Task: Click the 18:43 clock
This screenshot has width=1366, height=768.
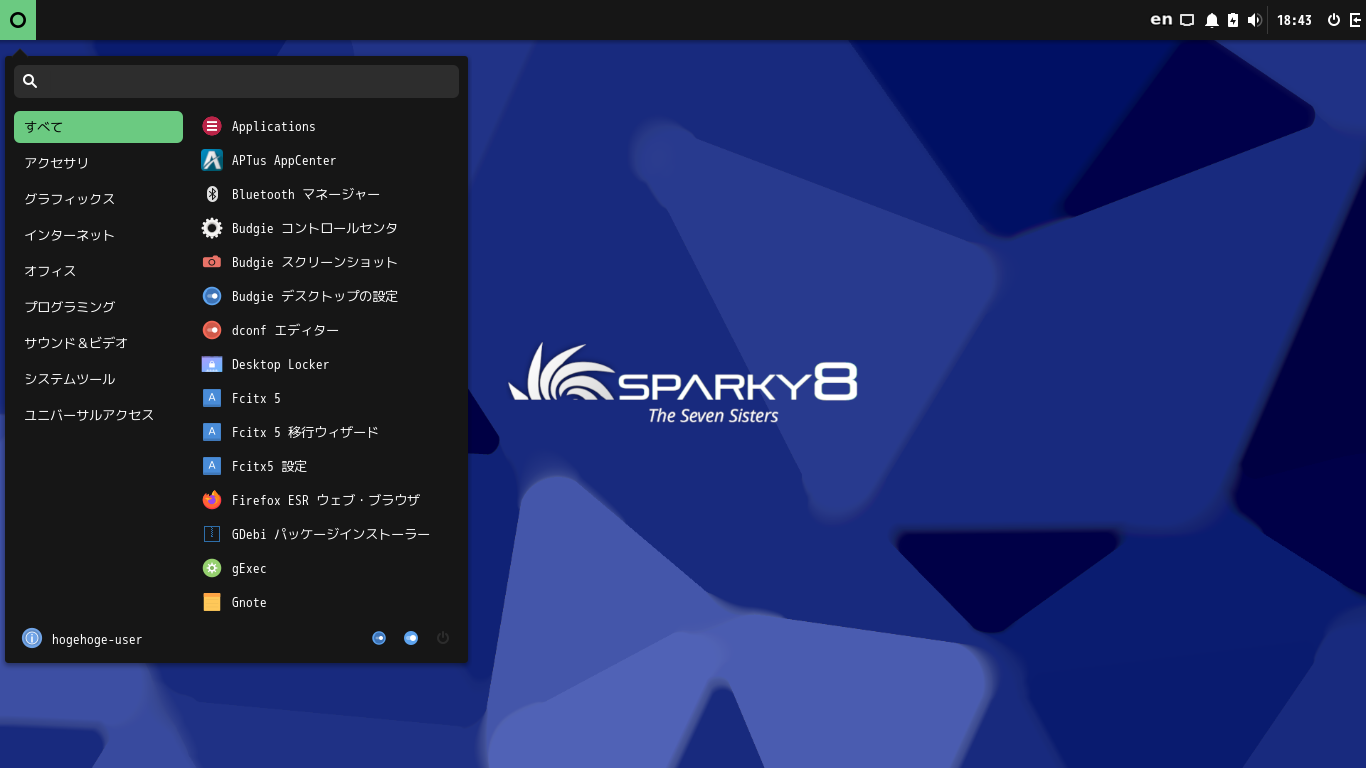Action: click(1294, 20)
